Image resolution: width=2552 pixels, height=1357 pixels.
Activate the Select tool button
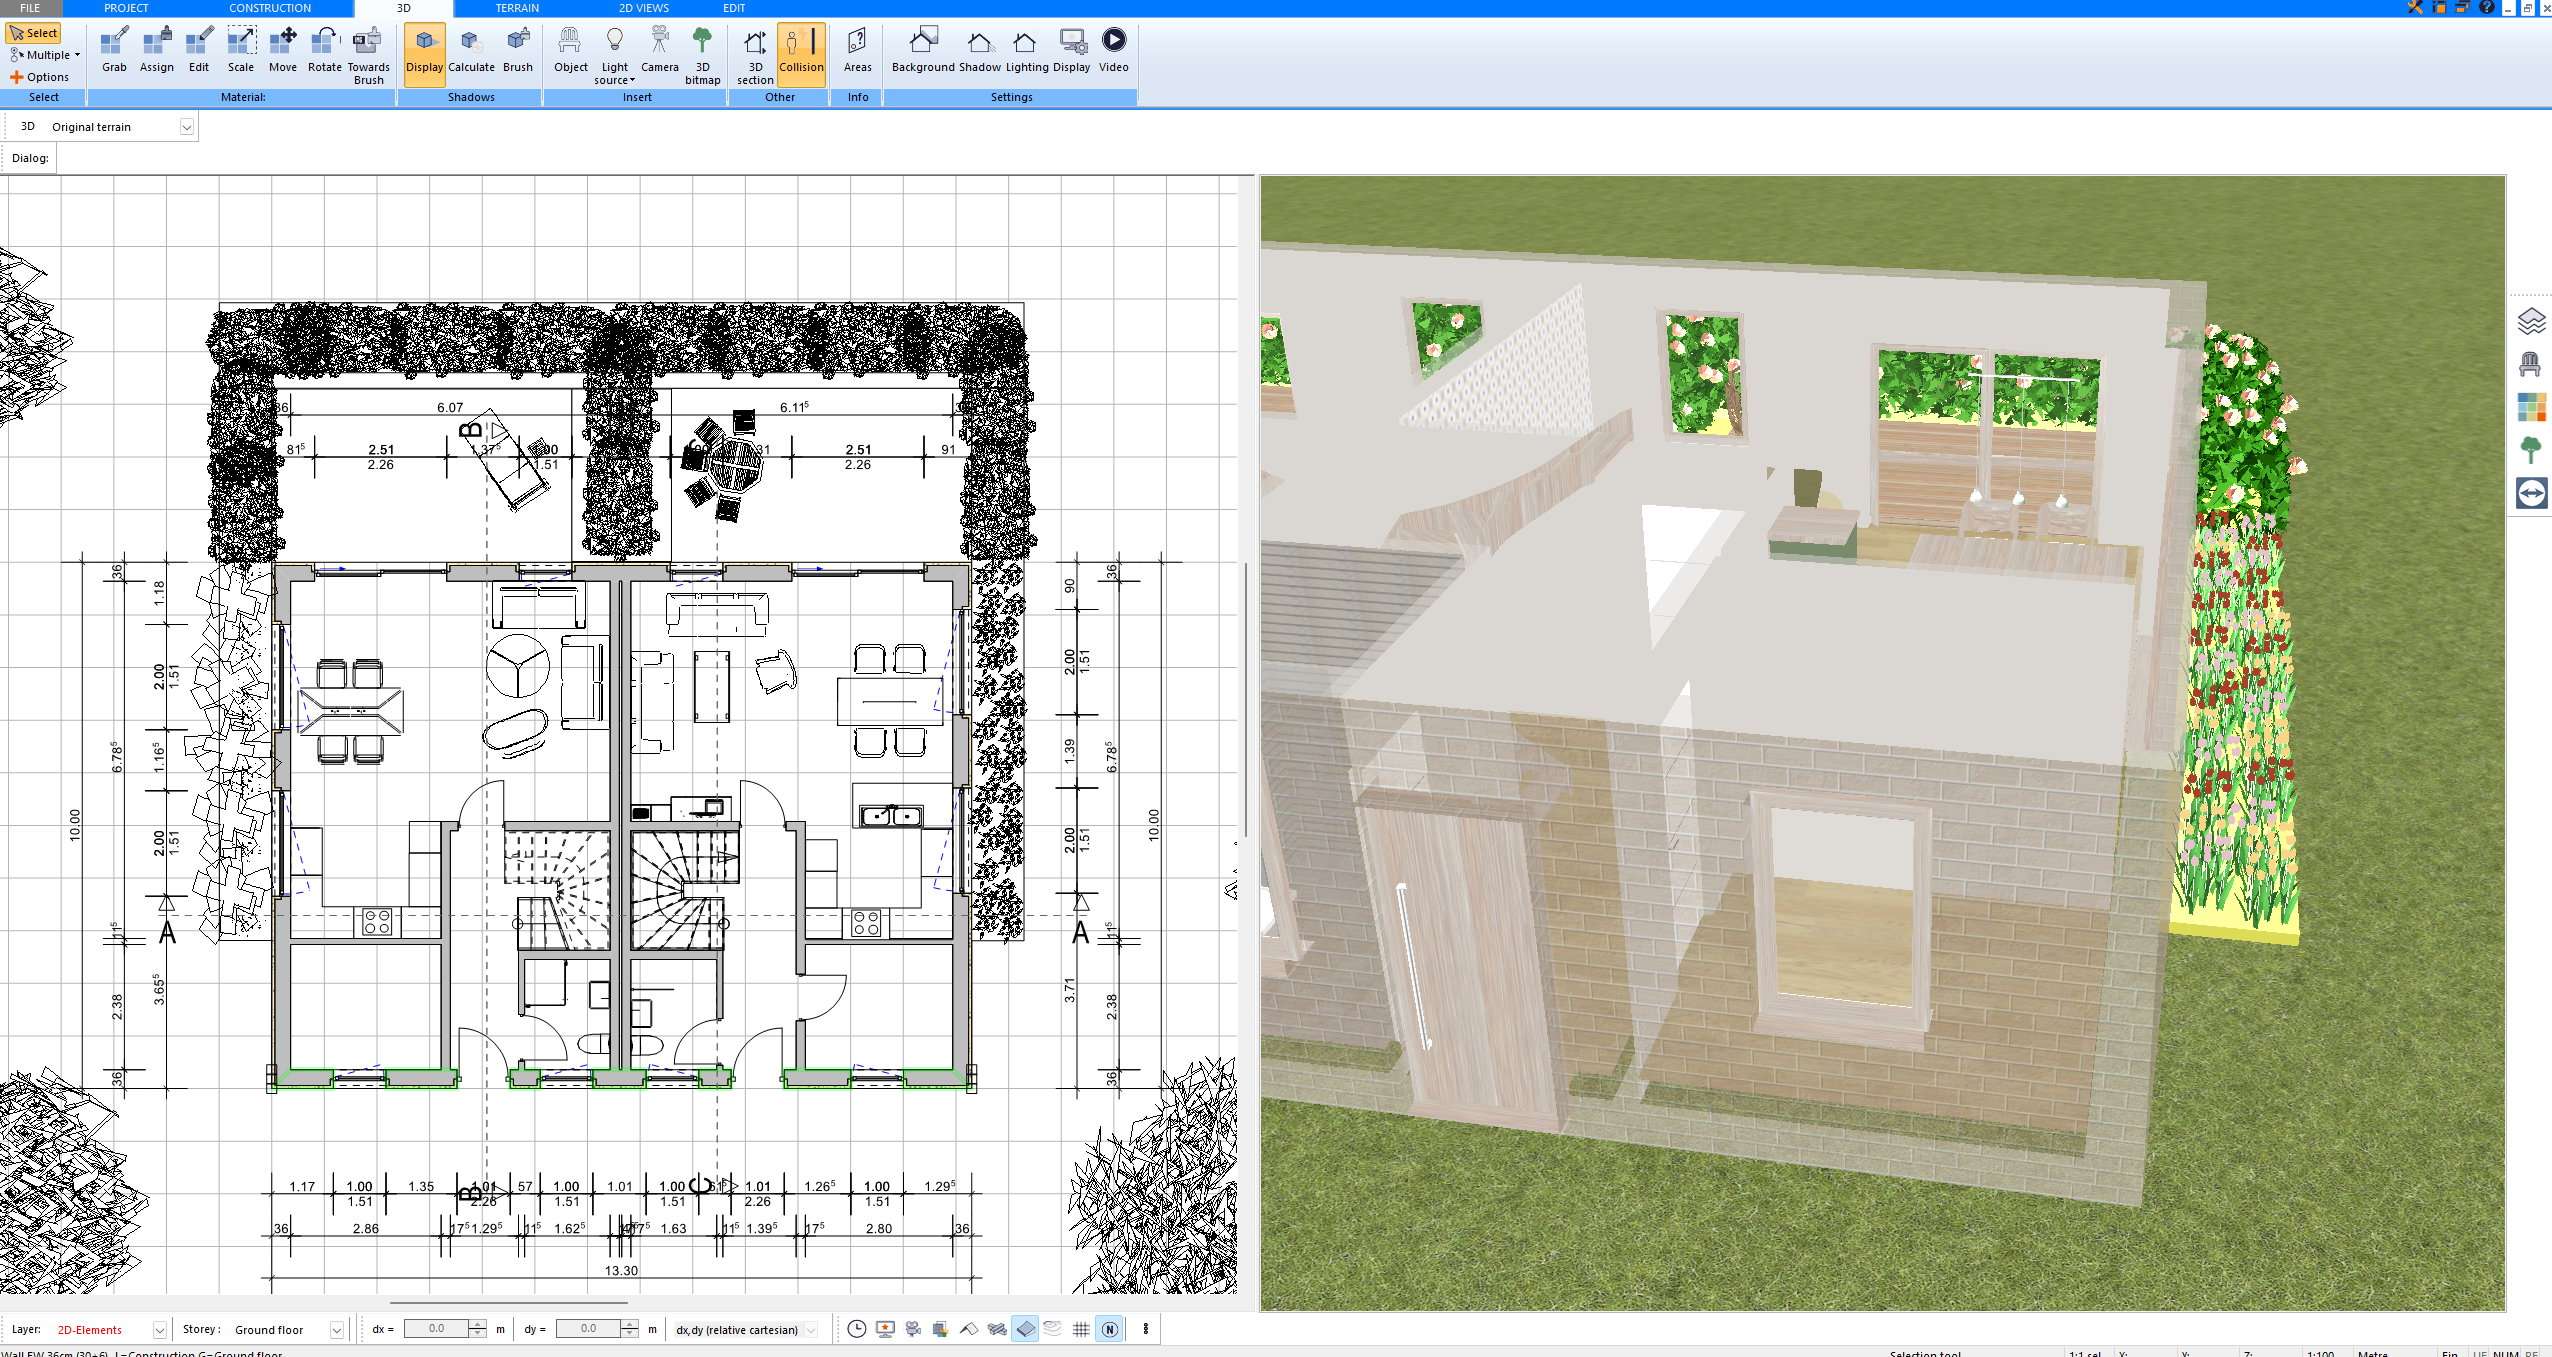[x=33, y=33]
